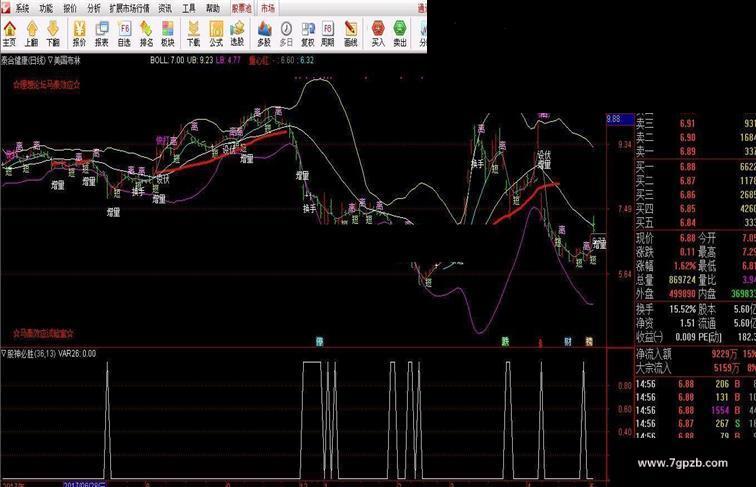Click the cyan 增 marker above the indicator pane
Image resolution: width=756 pixels, height=487 pixels.
tap(319, 342)
